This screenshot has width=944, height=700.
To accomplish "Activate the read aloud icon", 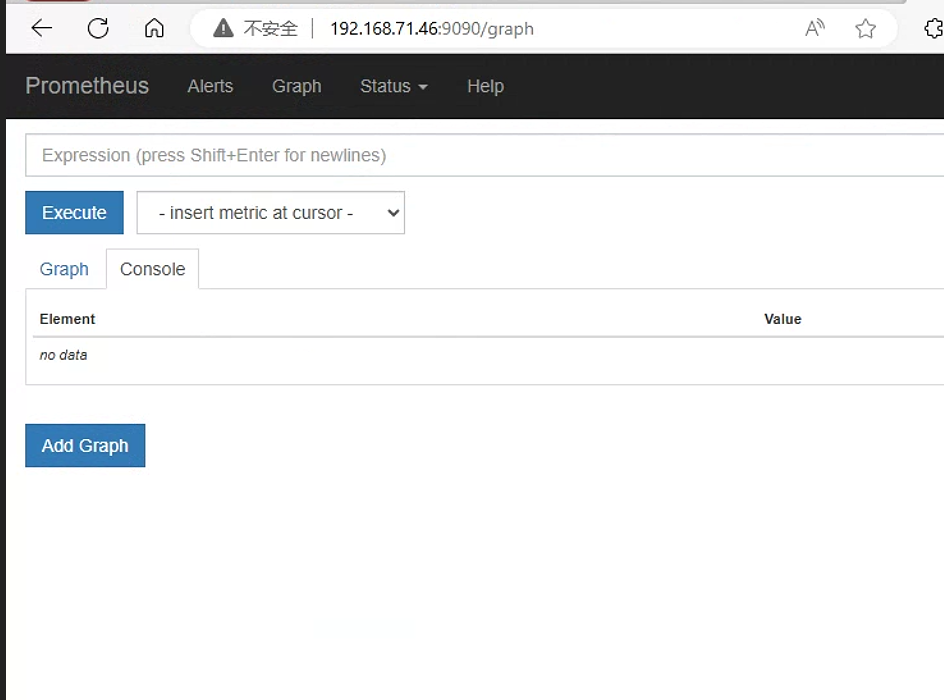I will [815, 28].
